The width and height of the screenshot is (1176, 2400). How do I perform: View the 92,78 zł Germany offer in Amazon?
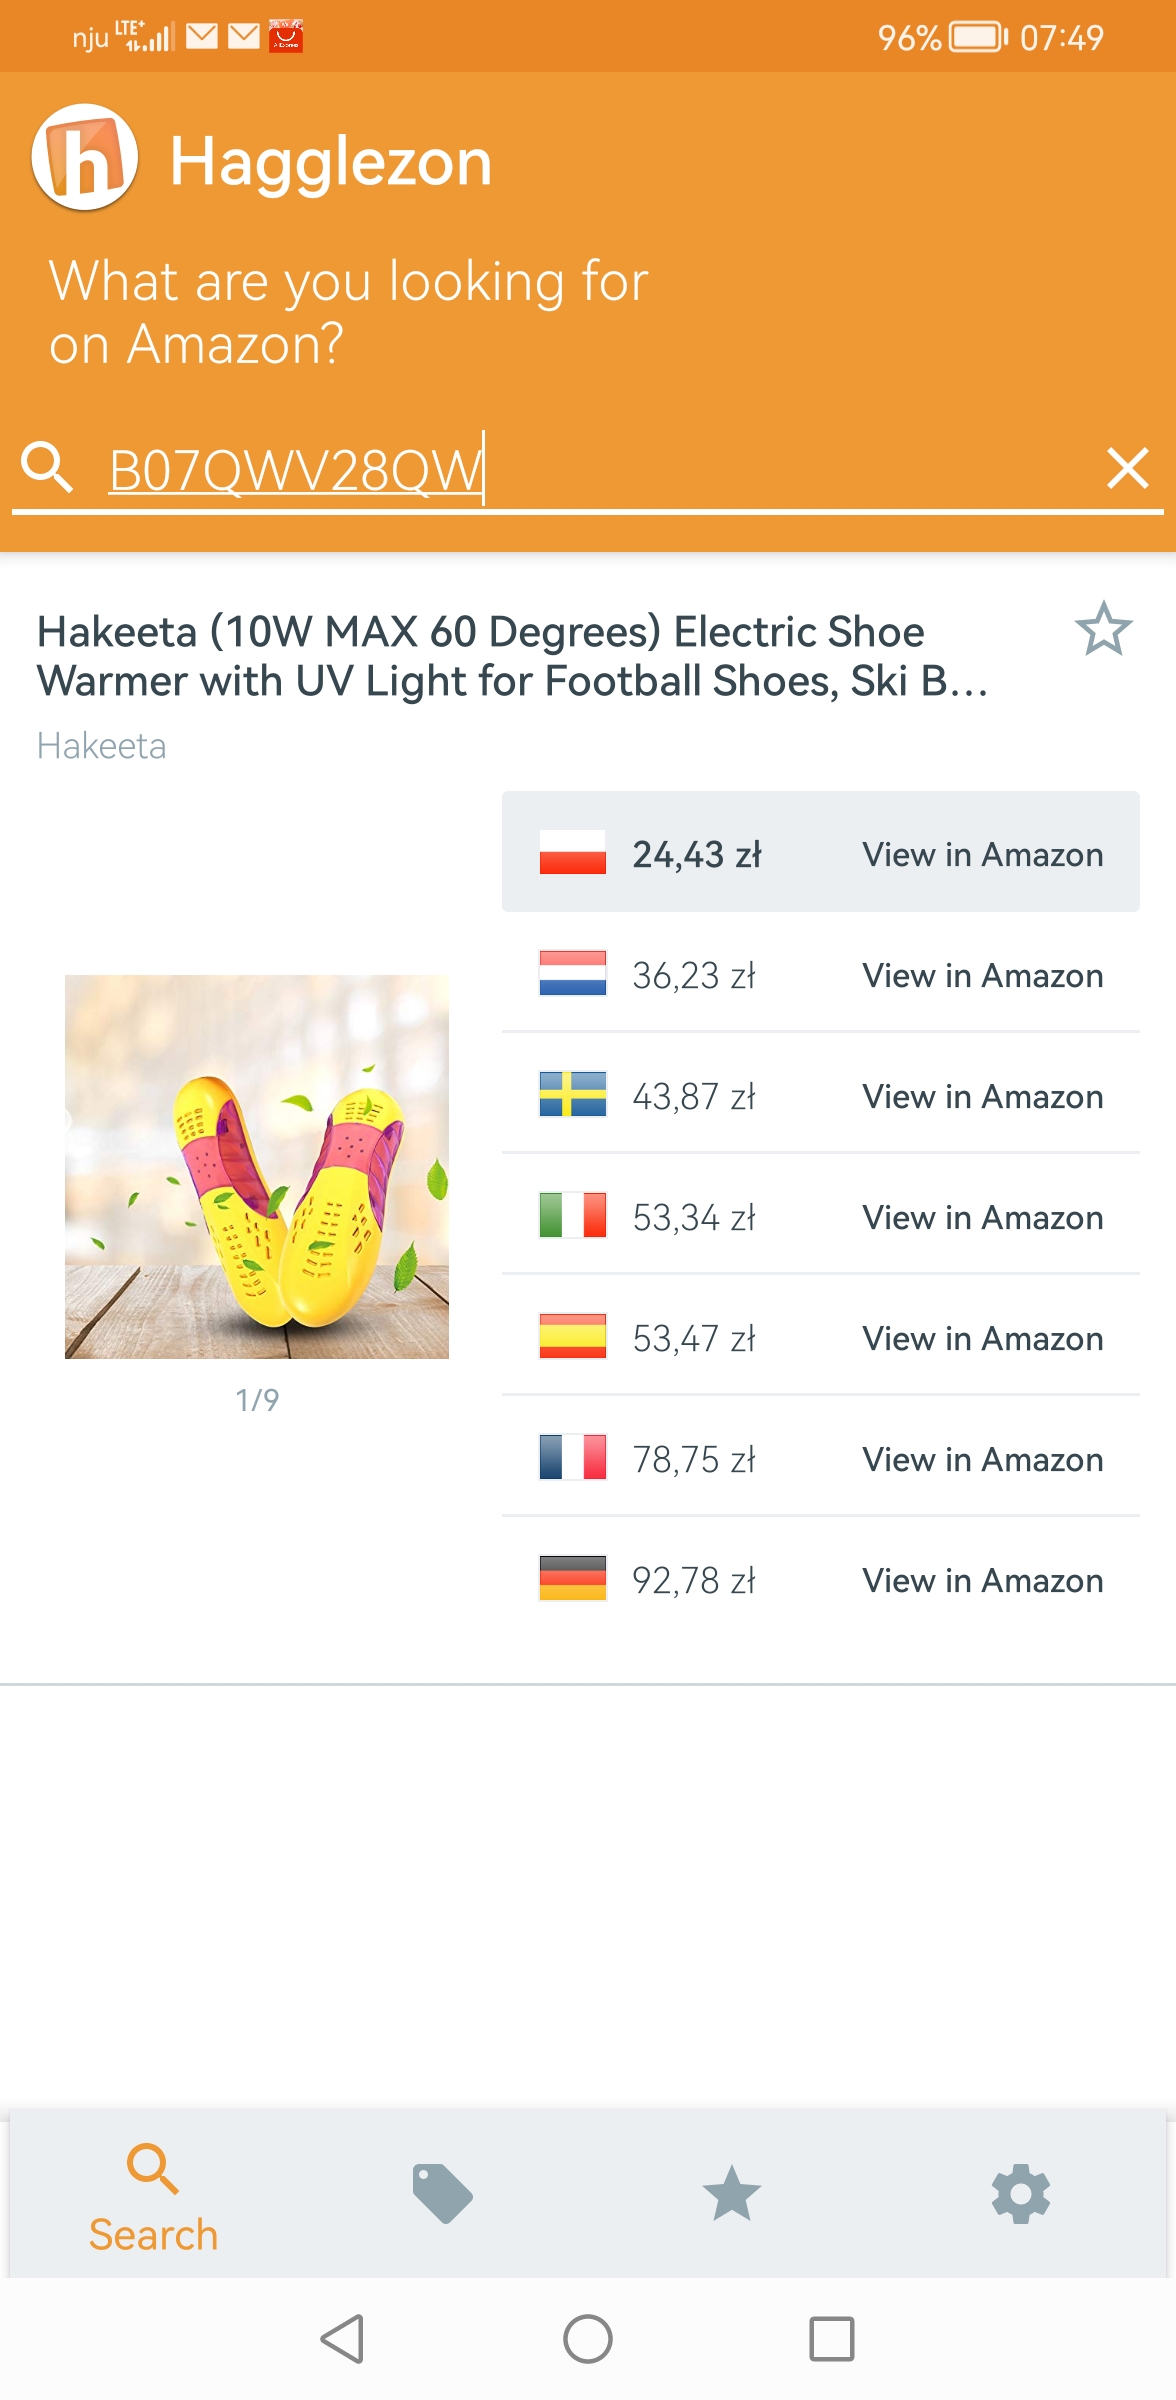(x=982, y=1581)
